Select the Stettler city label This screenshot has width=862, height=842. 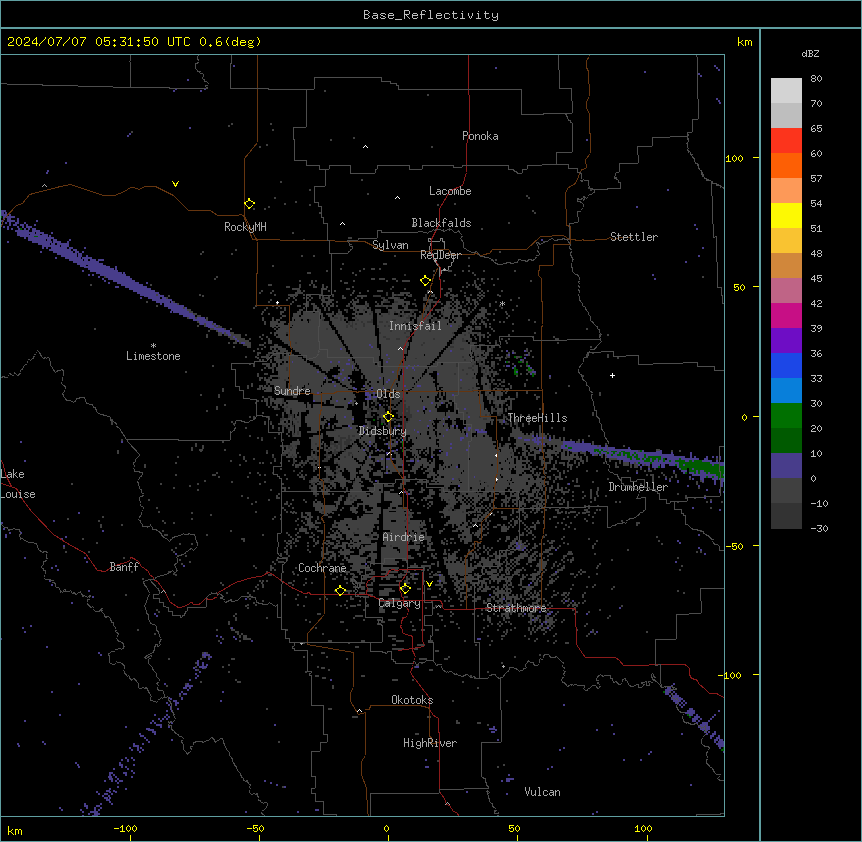point(634,237)
